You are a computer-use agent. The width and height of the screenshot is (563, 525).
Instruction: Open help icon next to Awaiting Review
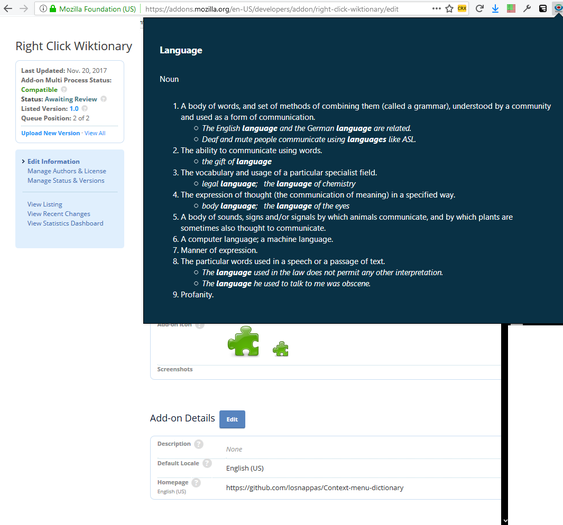(103, 99)
